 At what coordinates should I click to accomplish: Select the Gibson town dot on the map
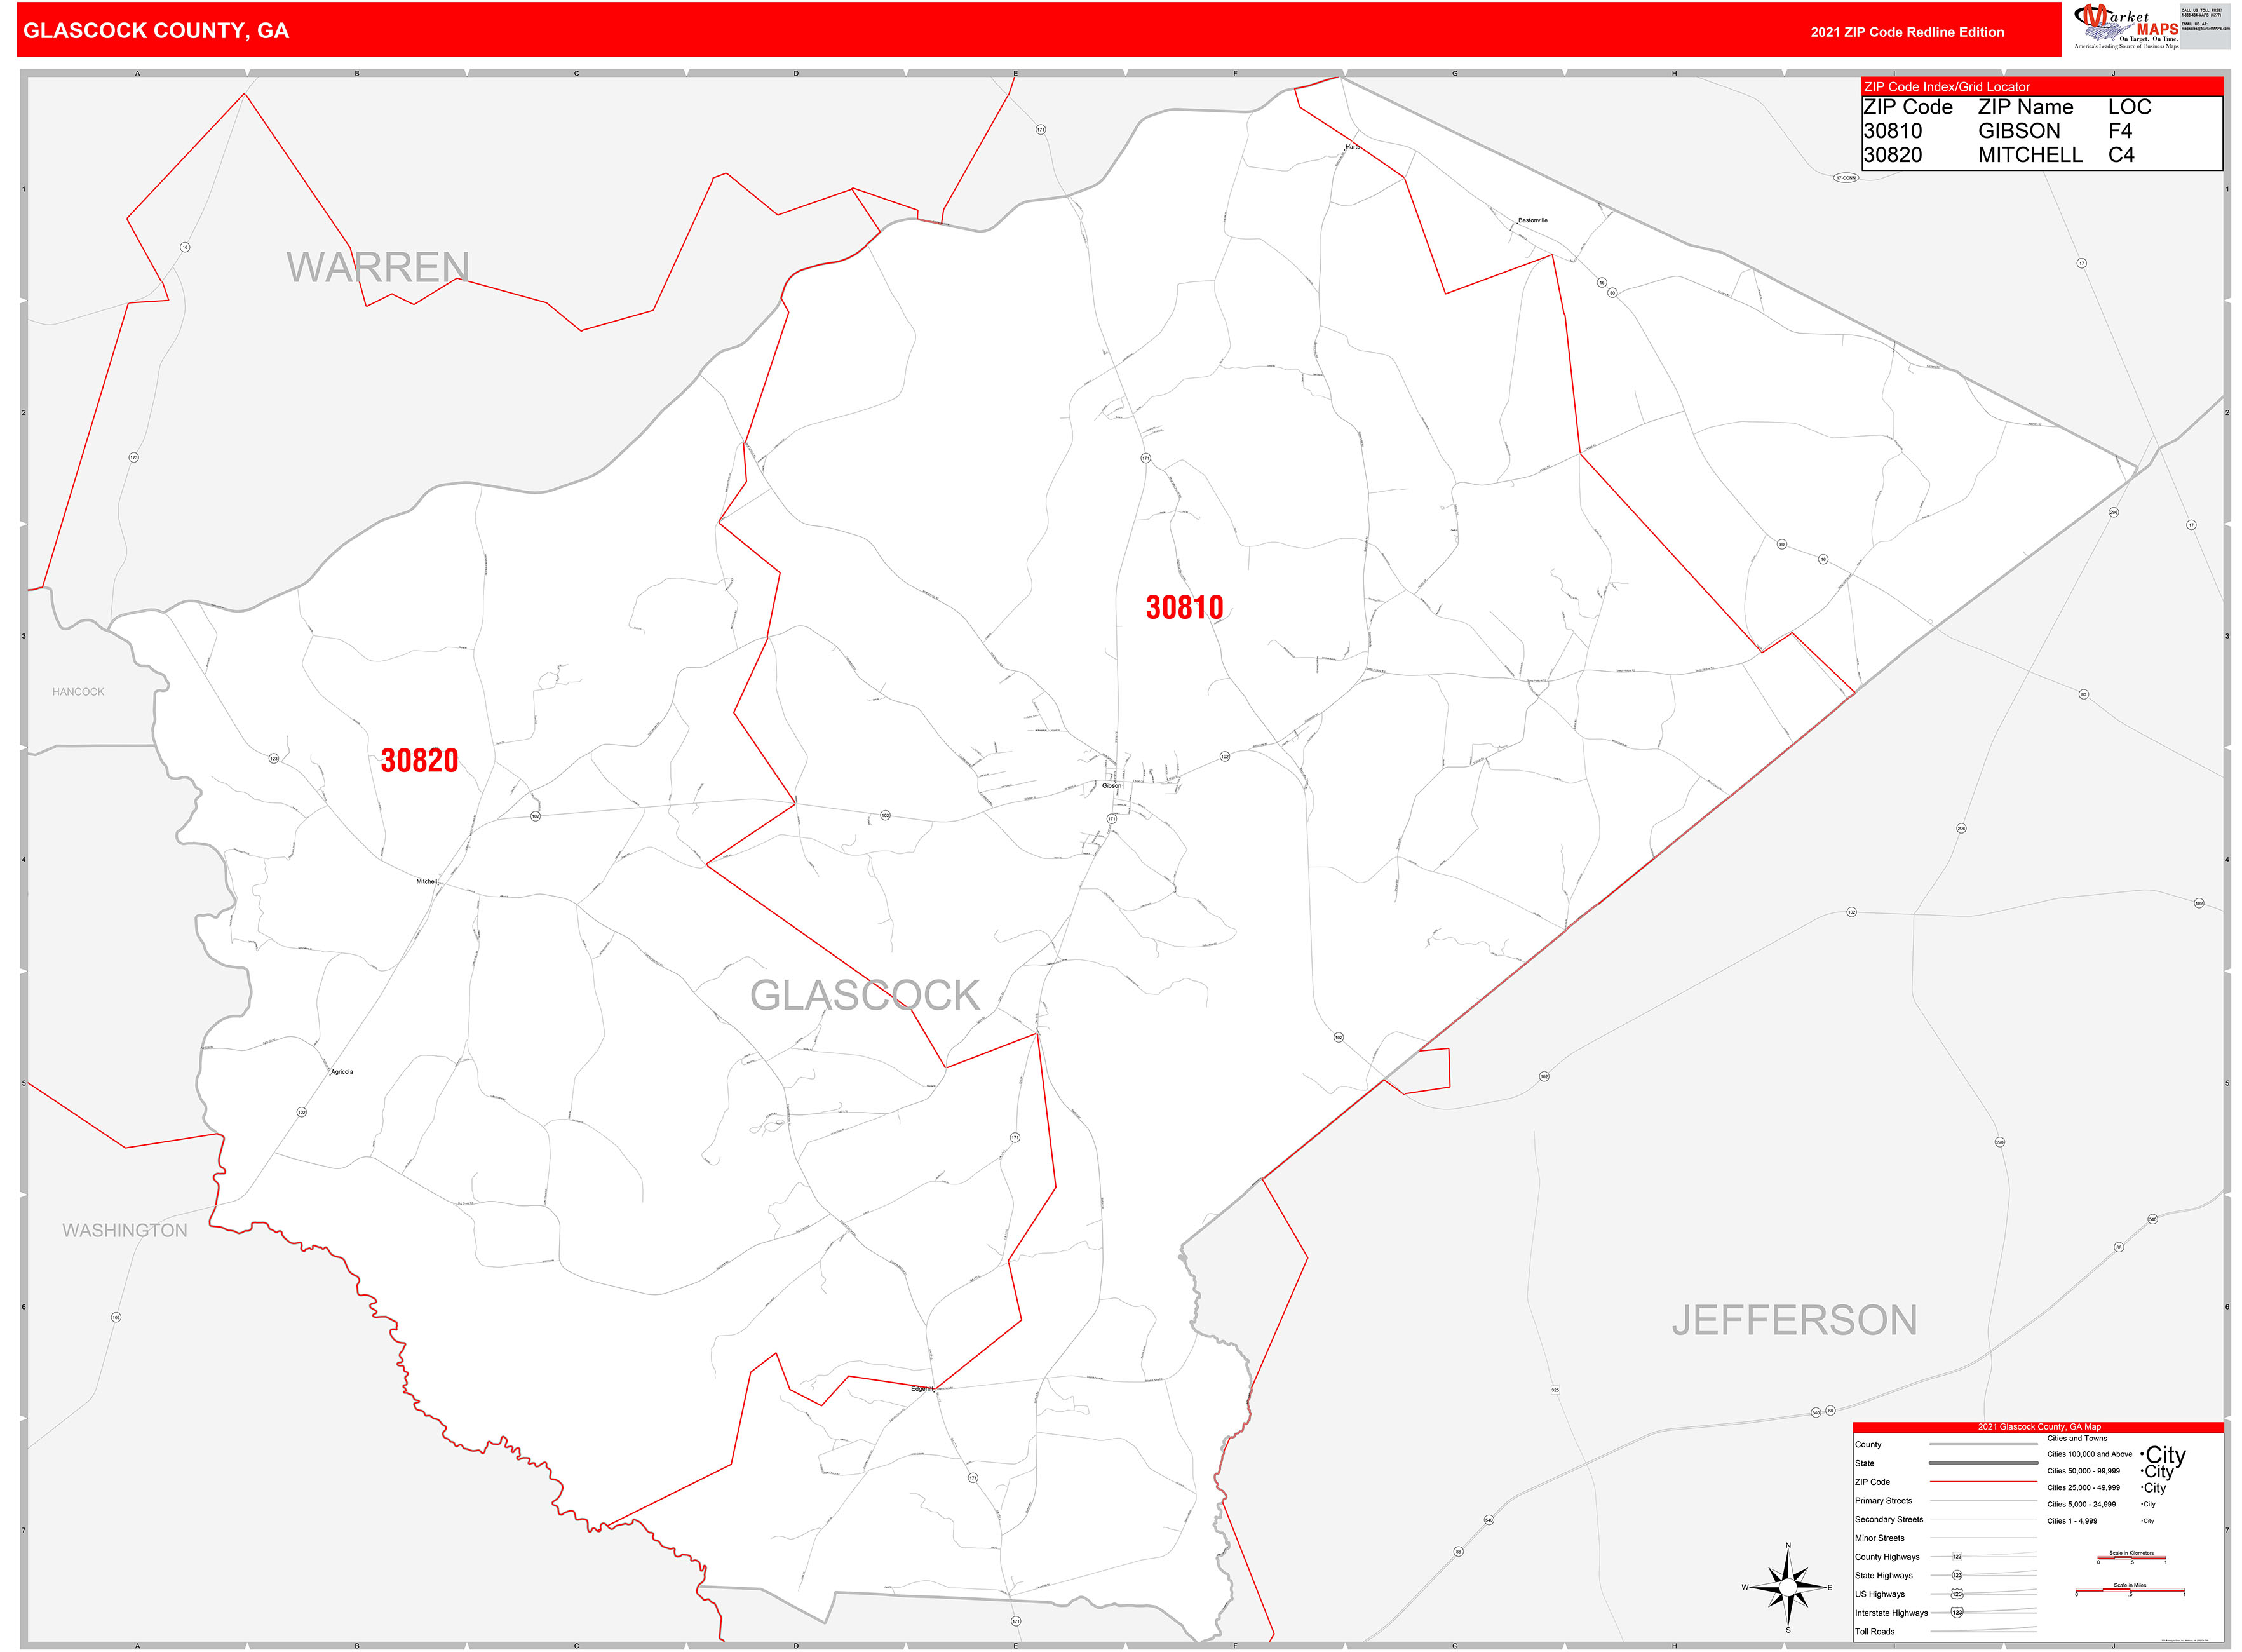tap(1116, 782)
